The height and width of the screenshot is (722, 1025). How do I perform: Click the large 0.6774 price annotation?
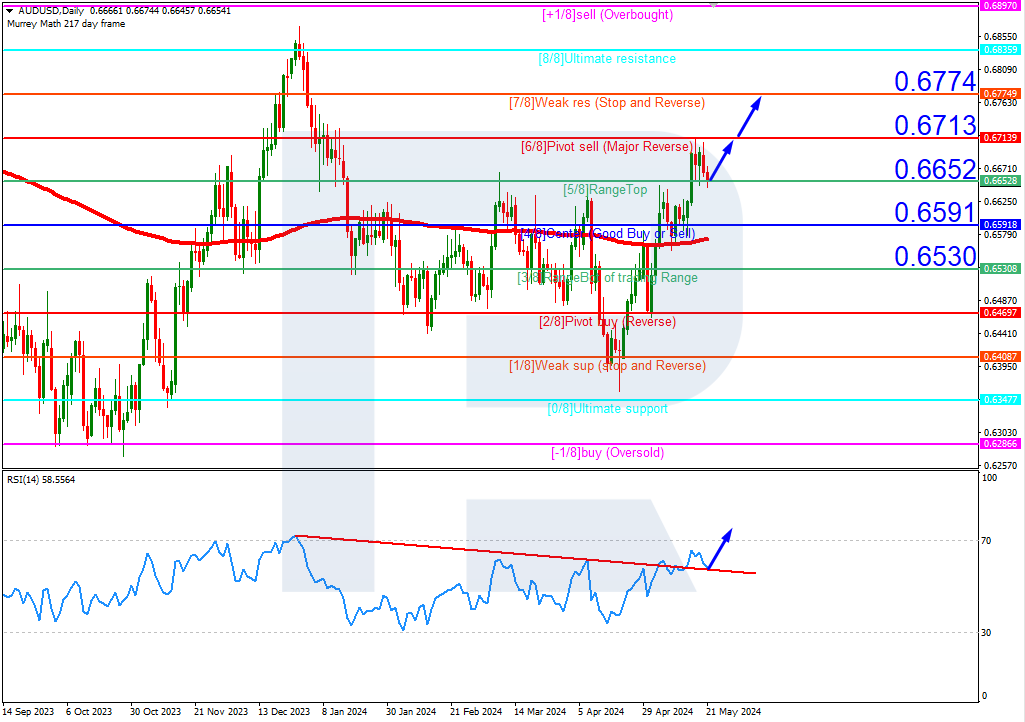tap(935, 82)
